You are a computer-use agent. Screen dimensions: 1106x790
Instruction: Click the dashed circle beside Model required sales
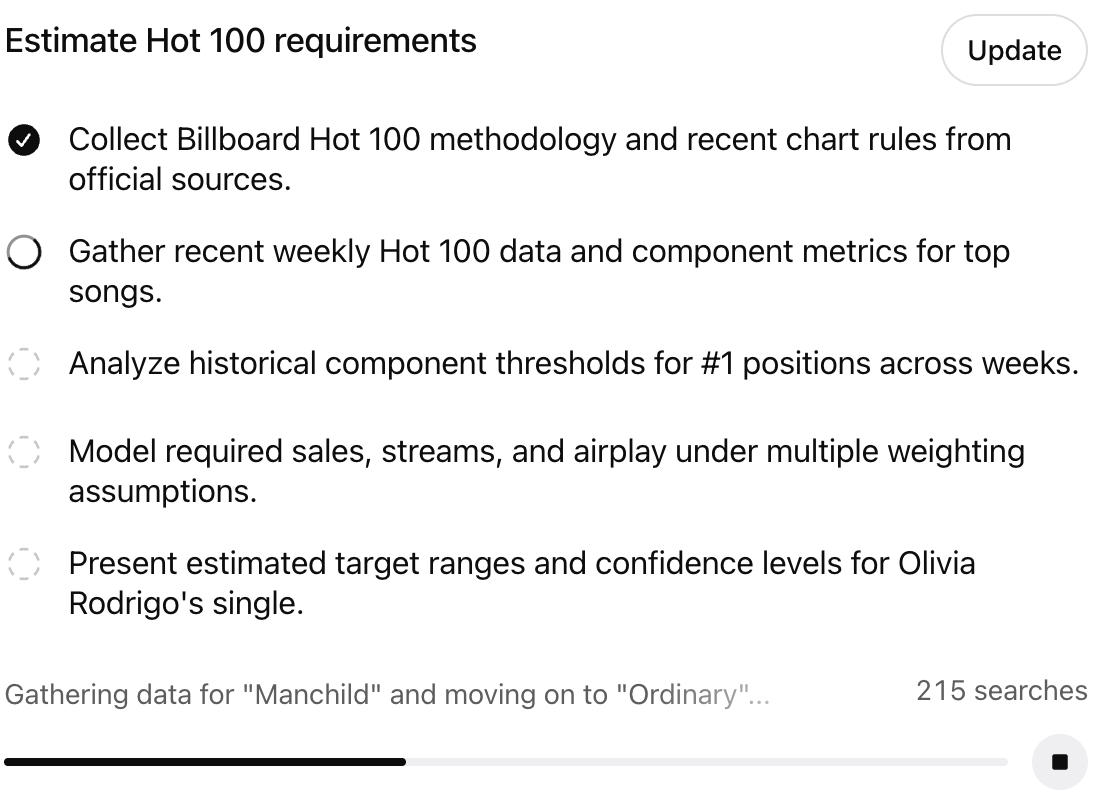[x=24, y=451]
